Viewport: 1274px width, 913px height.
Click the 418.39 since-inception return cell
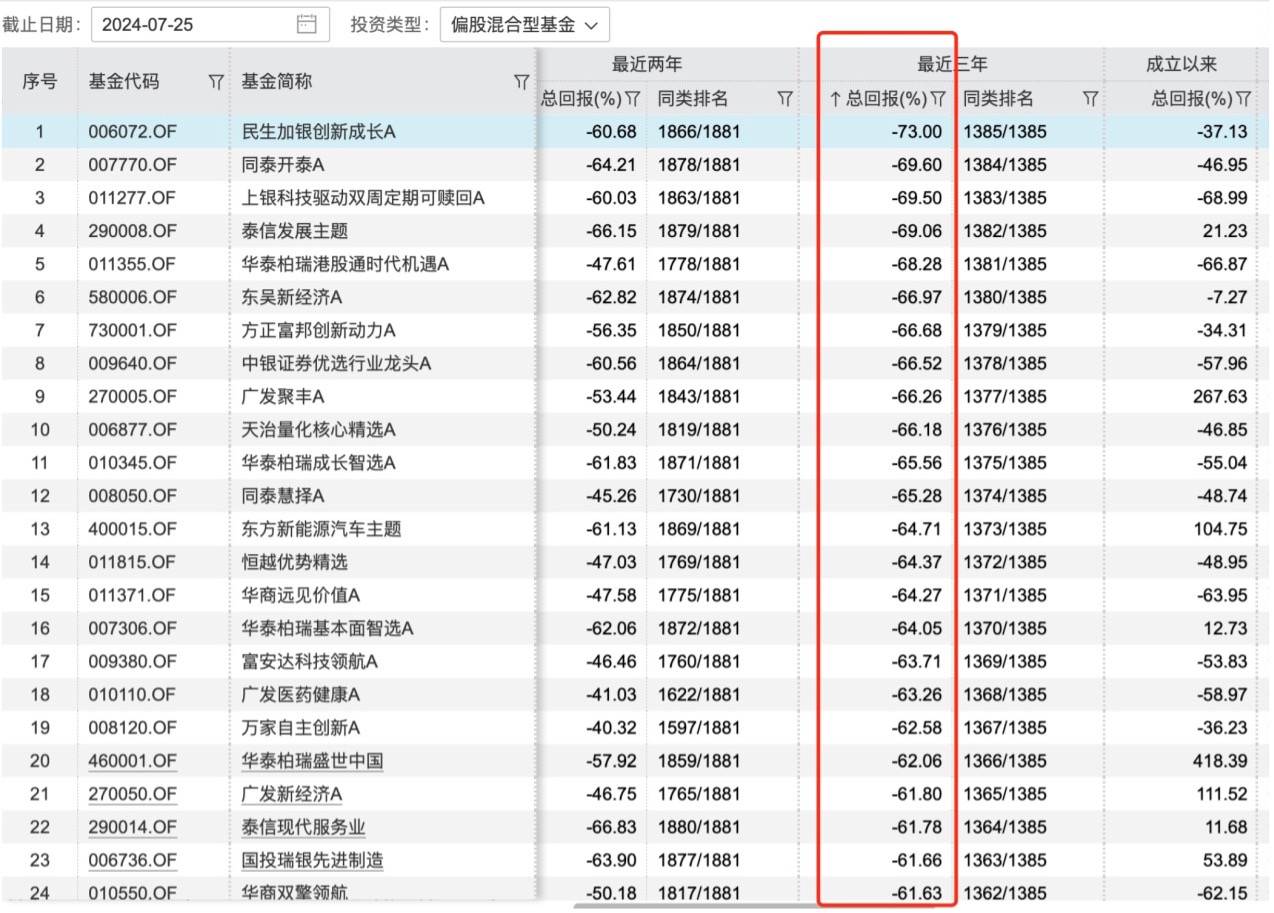tap(1220, 761)
